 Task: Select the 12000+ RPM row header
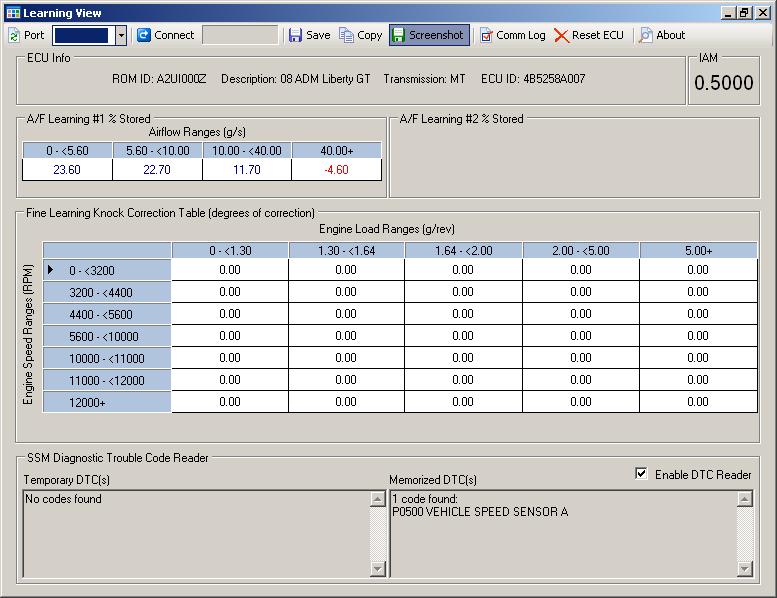pyautogui.click(x=107, y=402)
